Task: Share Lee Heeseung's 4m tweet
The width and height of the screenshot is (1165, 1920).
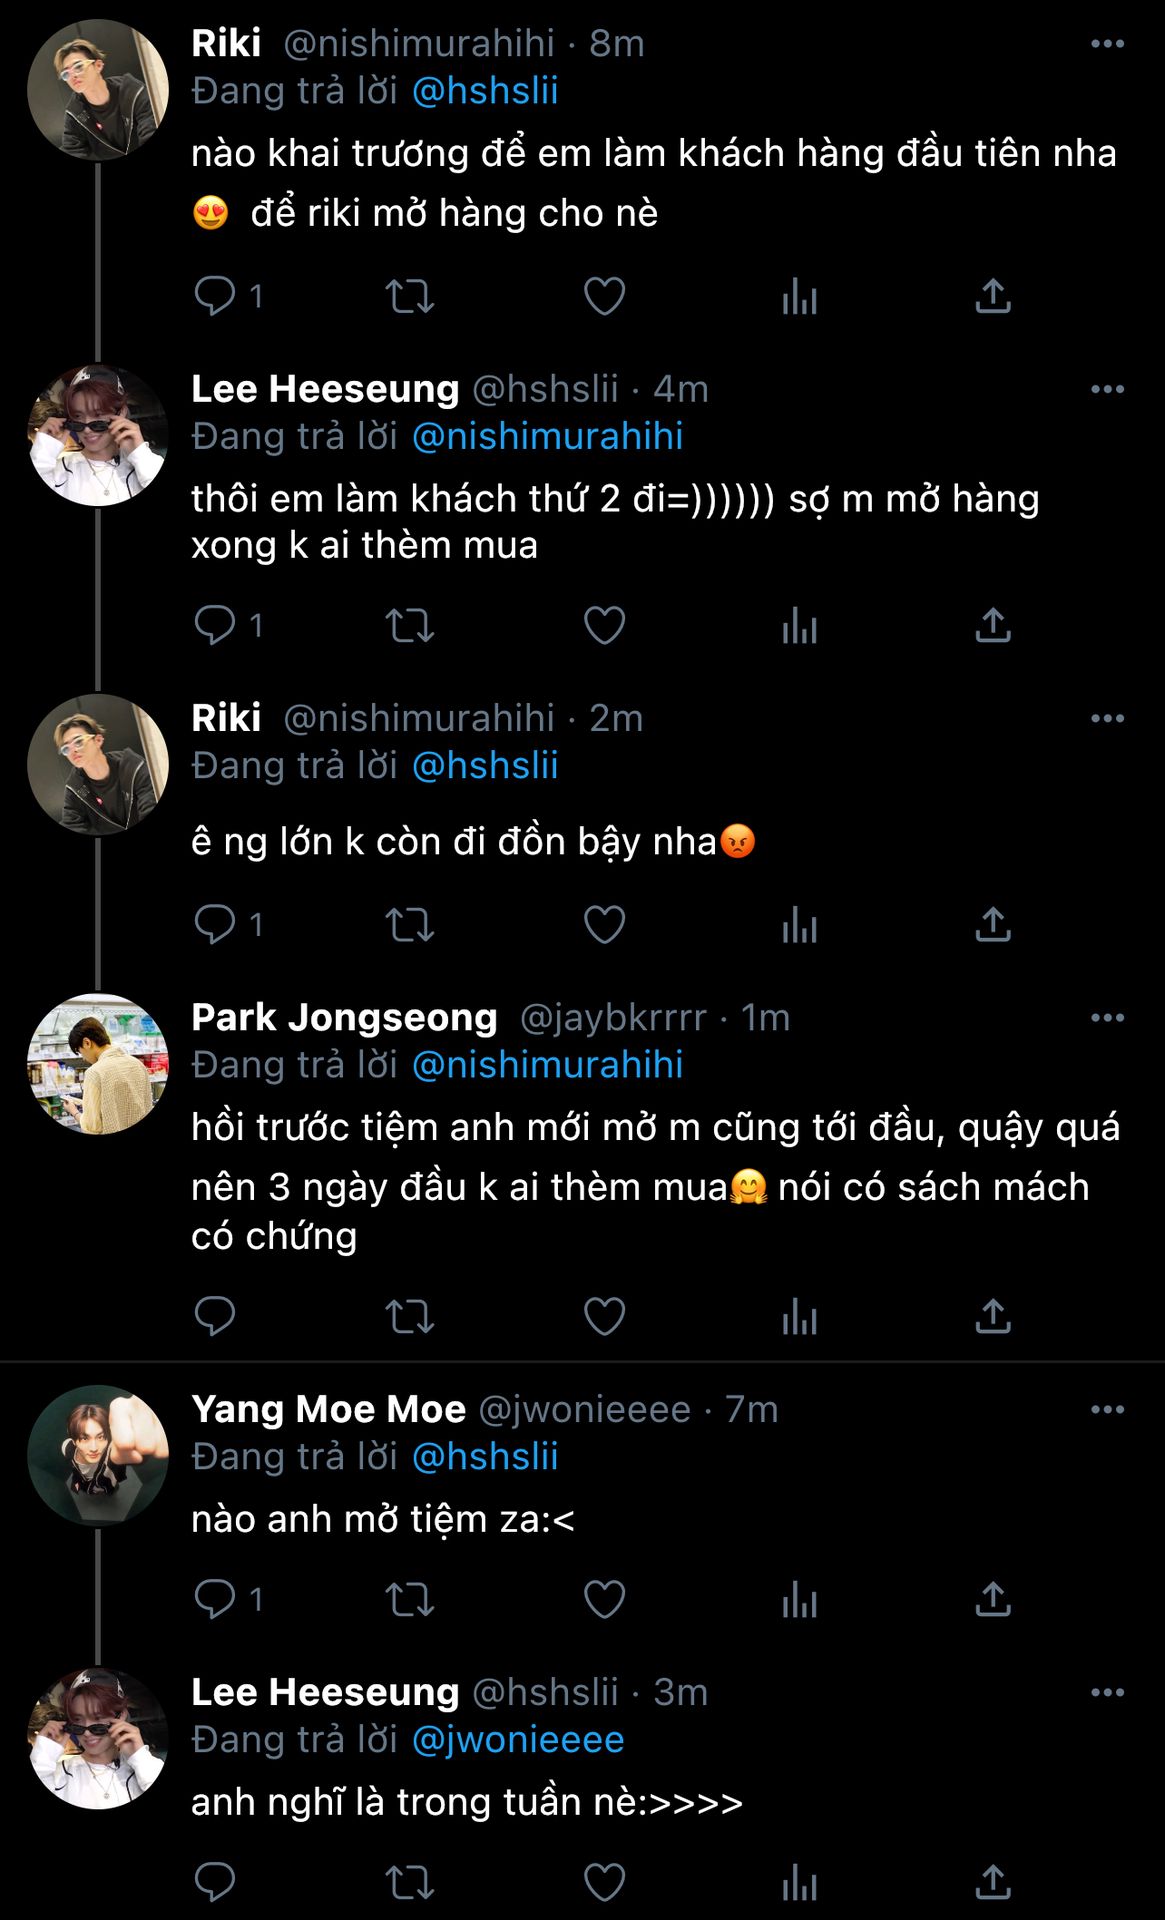Action: coord(993,625)
